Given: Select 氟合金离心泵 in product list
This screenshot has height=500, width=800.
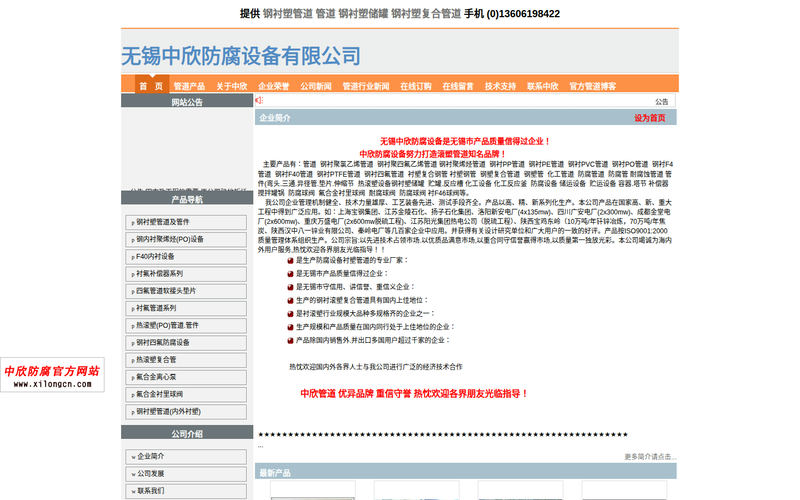Looking at the screenshot, I should coord(186,377).
